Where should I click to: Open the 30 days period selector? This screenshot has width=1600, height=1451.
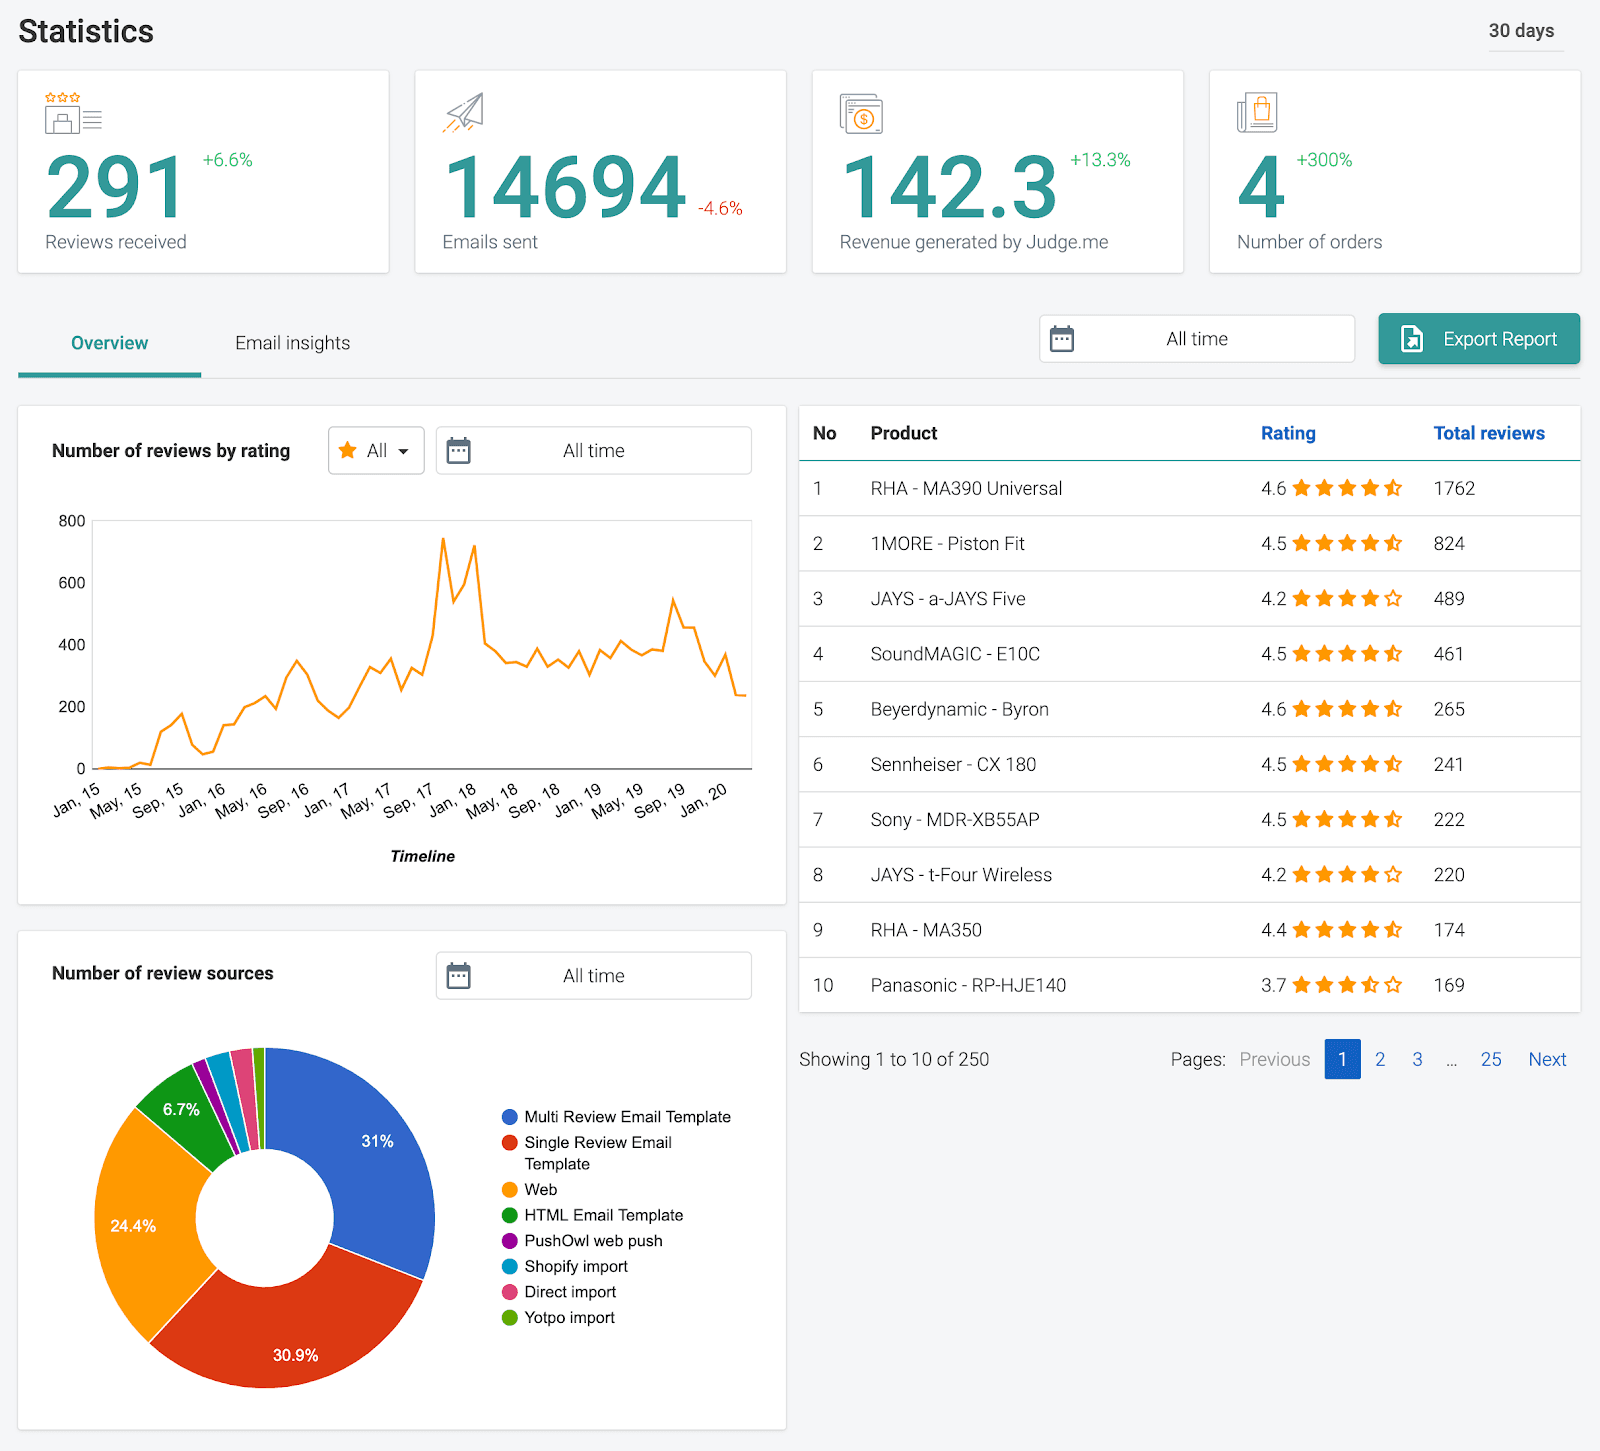click(1520, 31)
